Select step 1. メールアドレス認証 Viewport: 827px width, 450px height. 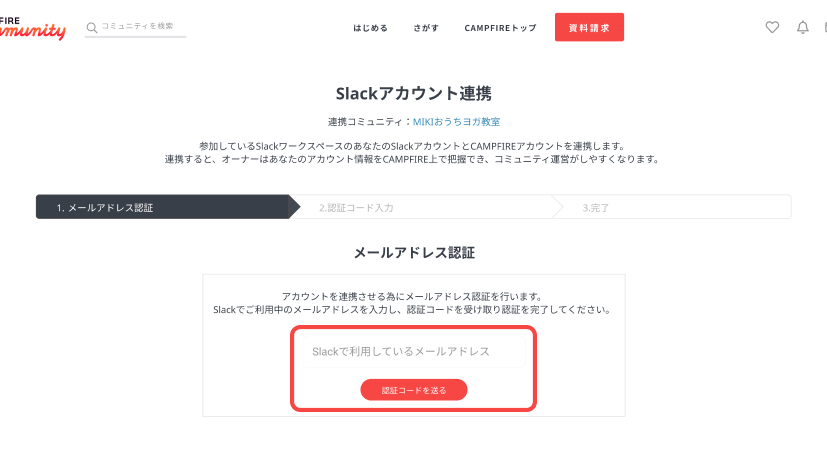point(162,208)
